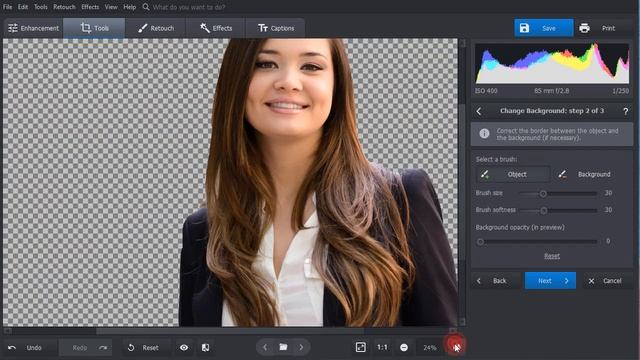640x360 pixels.
Task: Click the ISO 400 text
Action: click(x=486, y=91)
